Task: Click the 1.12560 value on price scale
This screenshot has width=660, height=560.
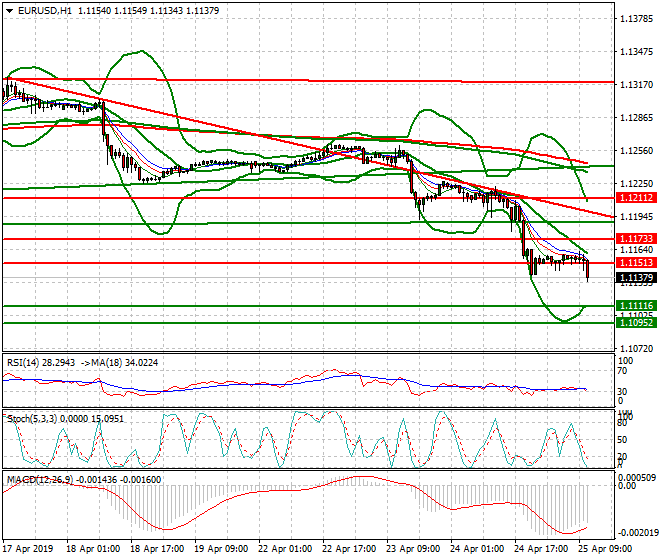Action: point(636,151)
